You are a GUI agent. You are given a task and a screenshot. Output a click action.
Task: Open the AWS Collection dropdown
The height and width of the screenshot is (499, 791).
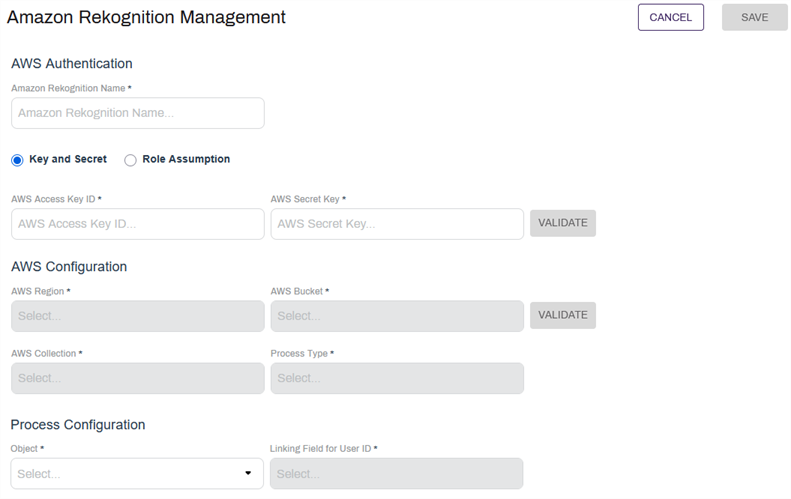(138, 378)
